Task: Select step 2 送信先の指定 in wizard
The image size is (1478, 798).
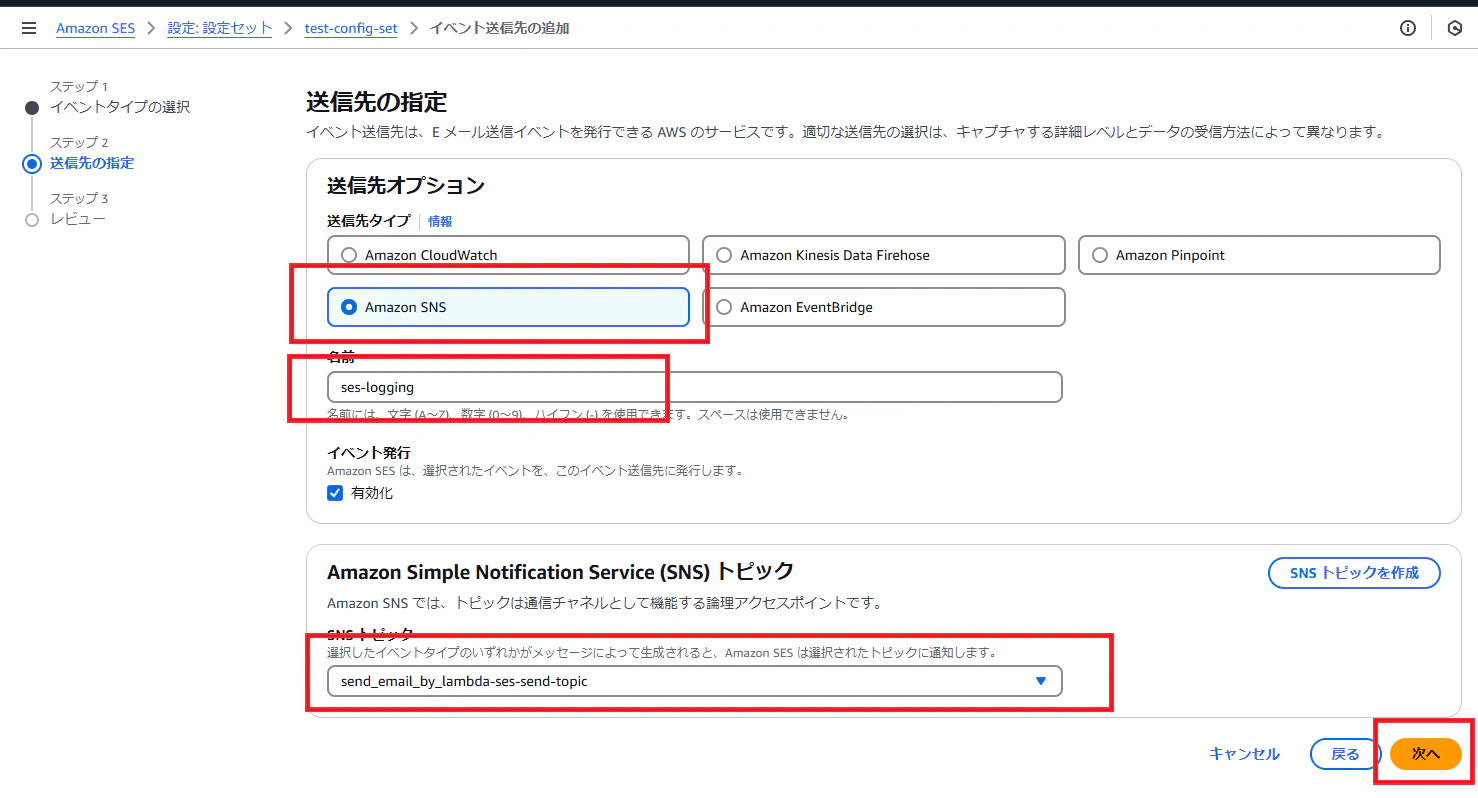Action: coord(92,163)
